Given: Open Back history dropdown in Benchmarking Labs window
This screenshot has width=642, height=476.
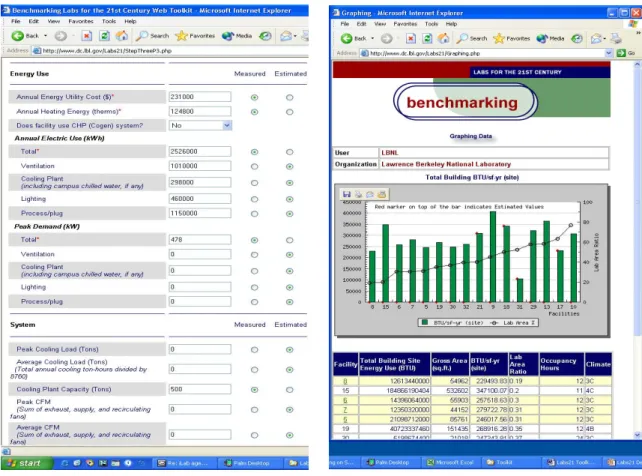Looking at the screenshot, I should [45, 36].
